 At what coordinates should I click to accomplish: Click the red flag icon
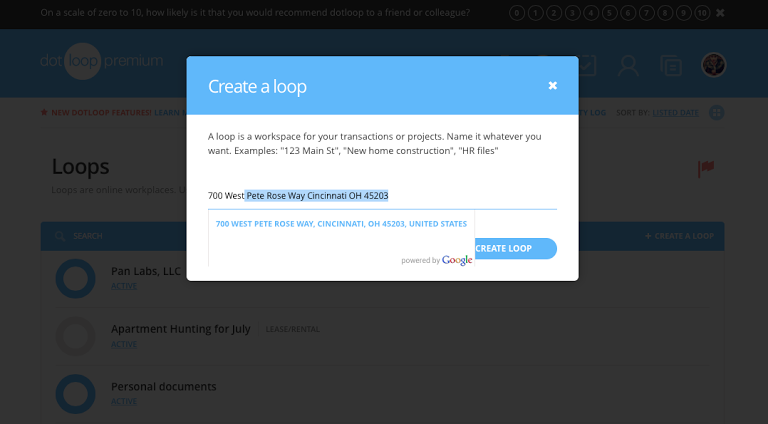coord(706,169)
